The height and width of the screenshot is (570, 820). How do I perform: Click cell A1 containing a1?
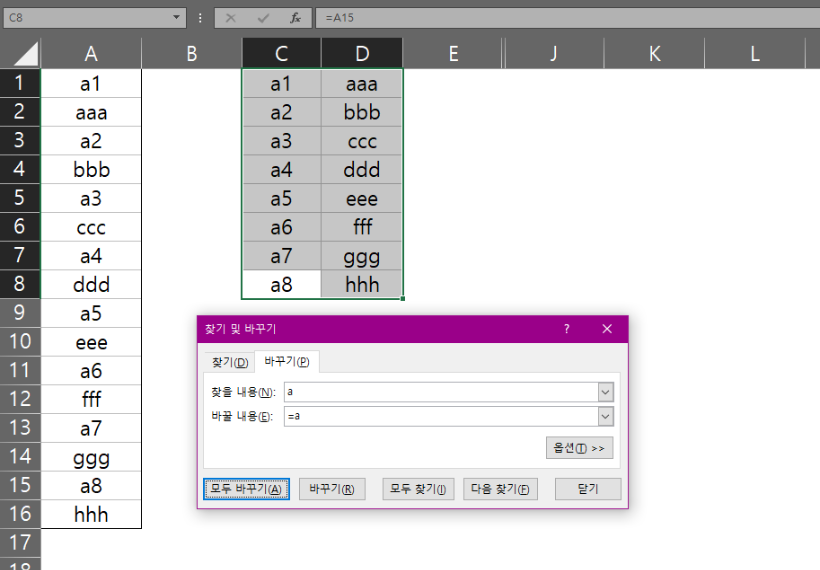(91, 84)
